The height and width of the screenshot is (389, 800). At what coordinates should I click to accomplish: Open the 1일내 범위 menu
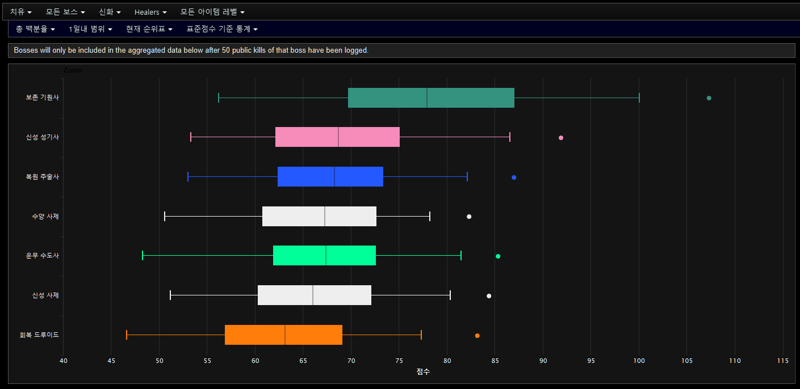coord(90,29)
